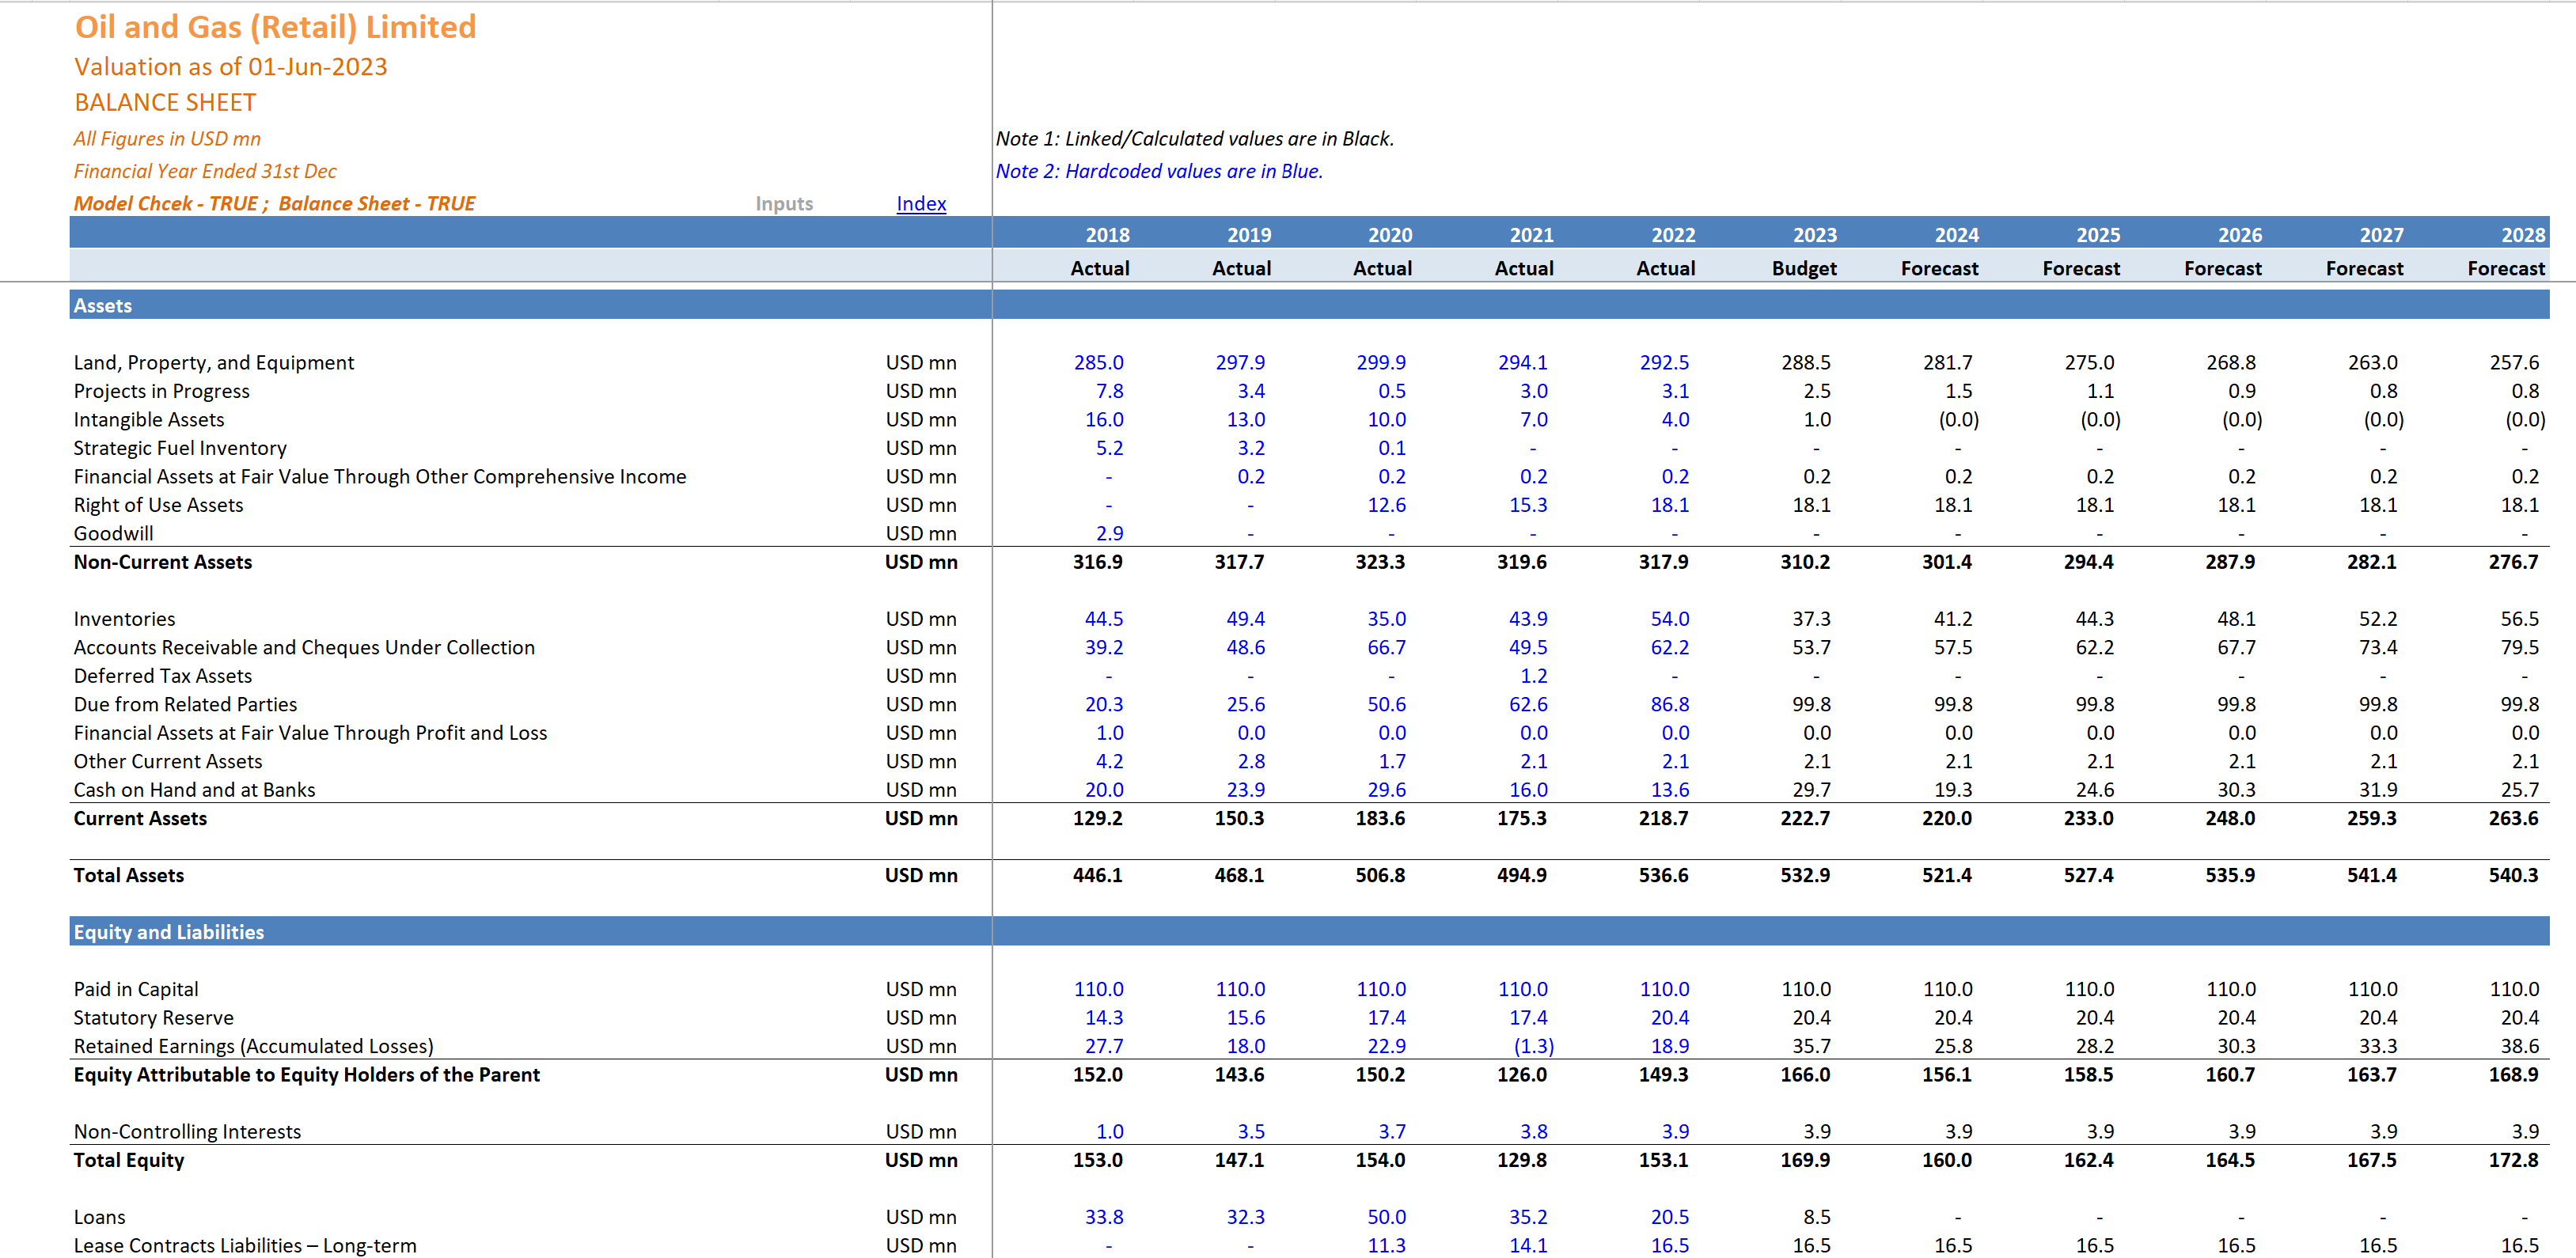This screenshot has width=2576, height=1258.
Task: Click the Goodwill row label
Action: point(113,533)
